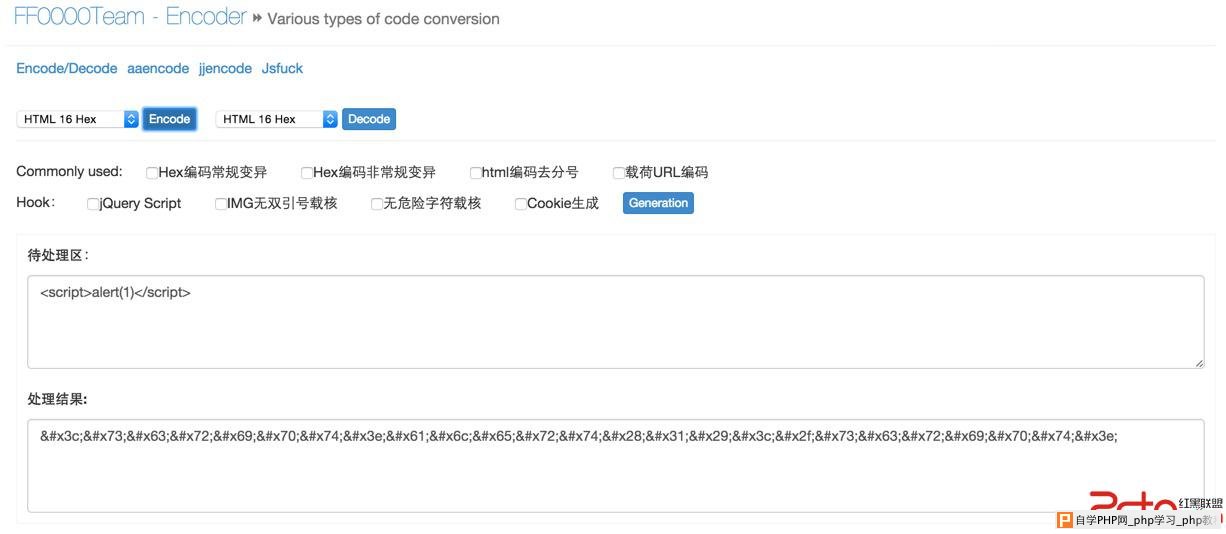Click the 'Various types of code conversion' subtitle

click(x=383, y=19)
